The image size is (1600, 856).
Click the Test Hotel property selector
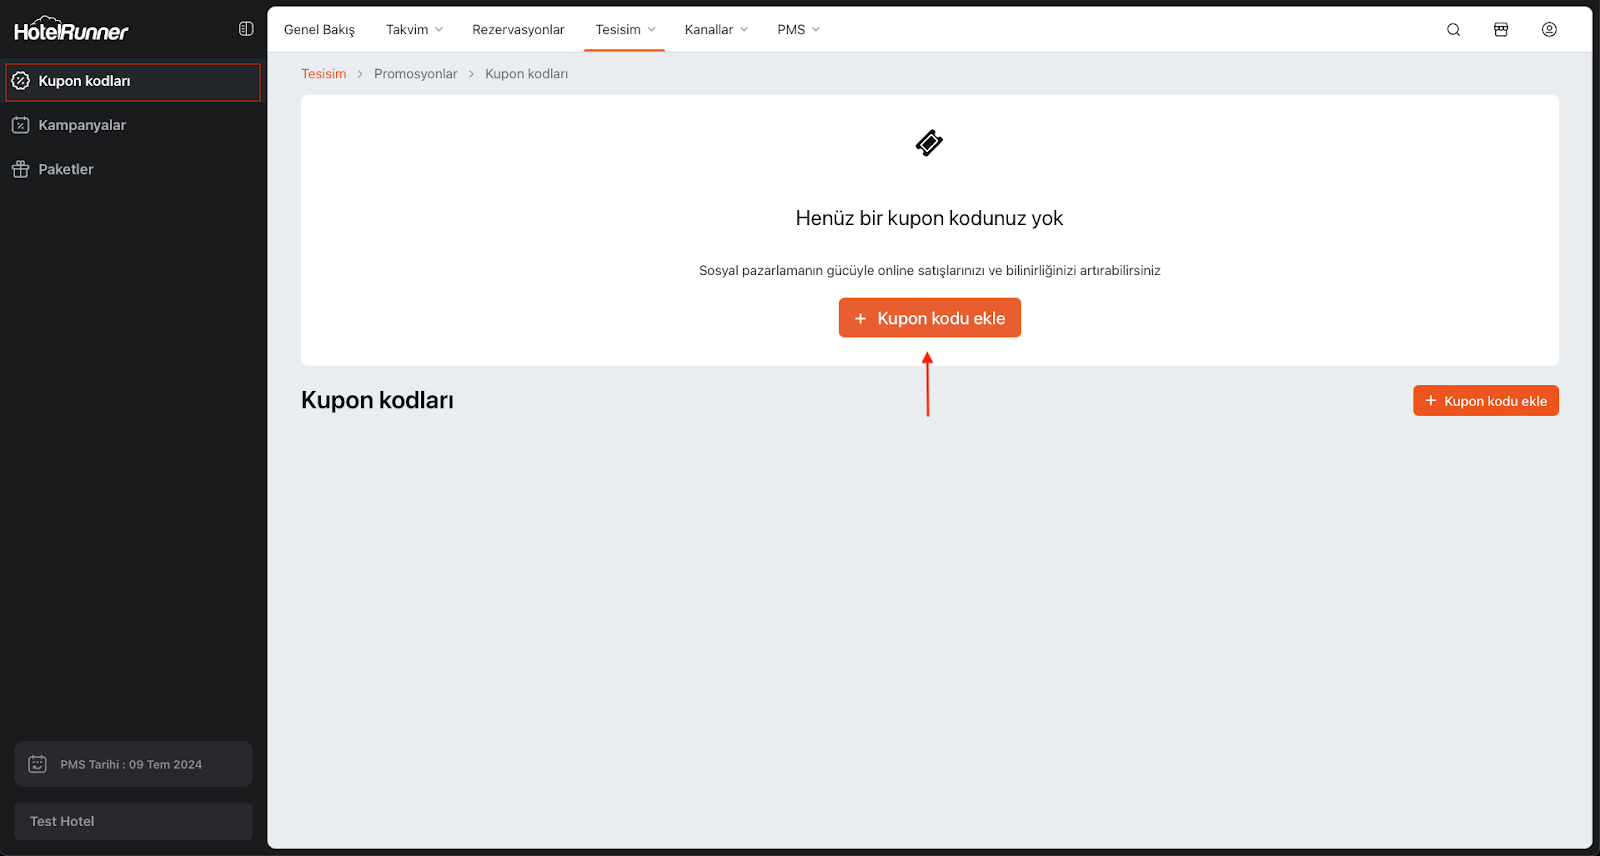click(133, 821)
